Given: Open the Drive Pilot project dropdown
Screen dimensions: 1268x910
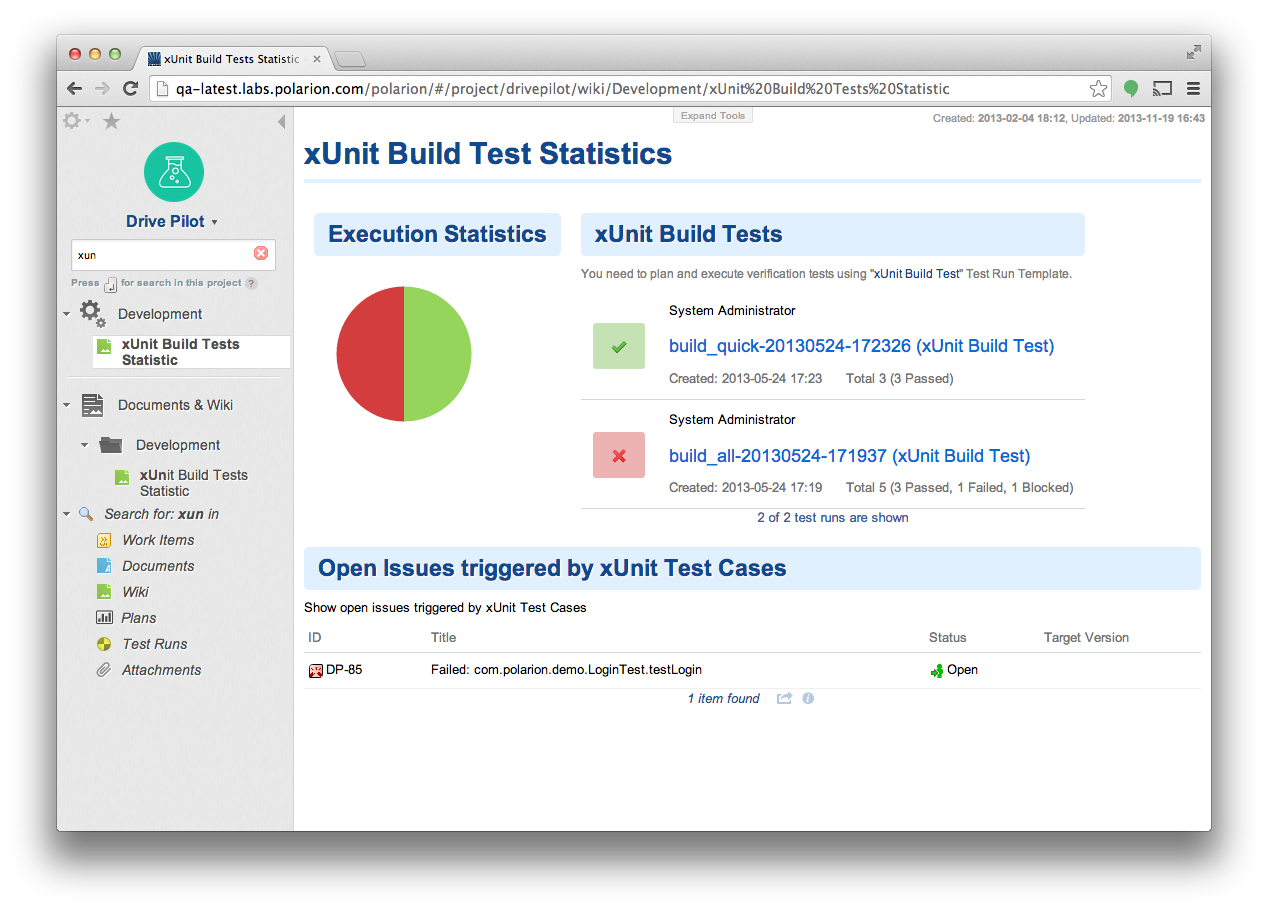Looking at the screenshot, I should [214, 223].
